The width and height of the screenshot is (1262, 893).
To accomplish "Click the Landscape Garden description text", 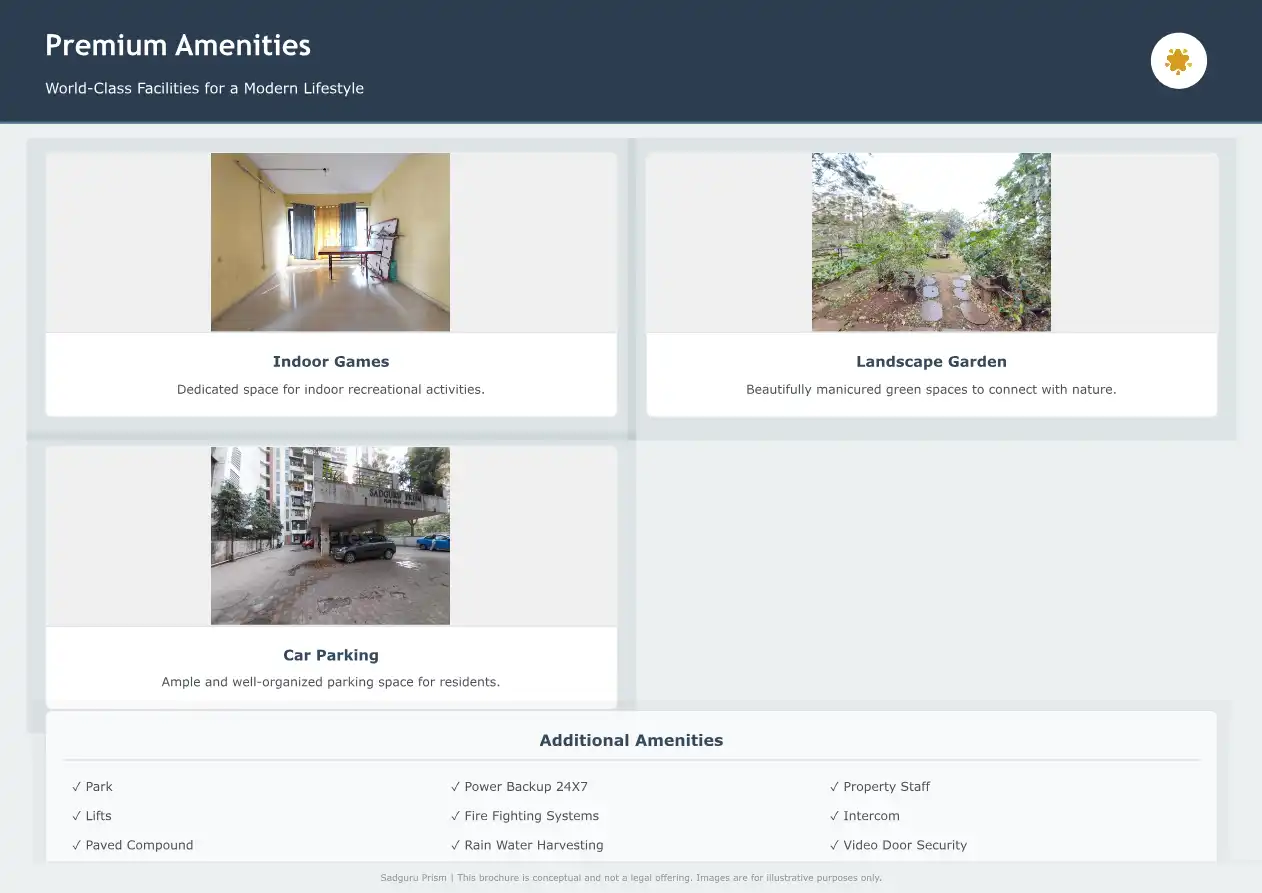I will [930, 390].
